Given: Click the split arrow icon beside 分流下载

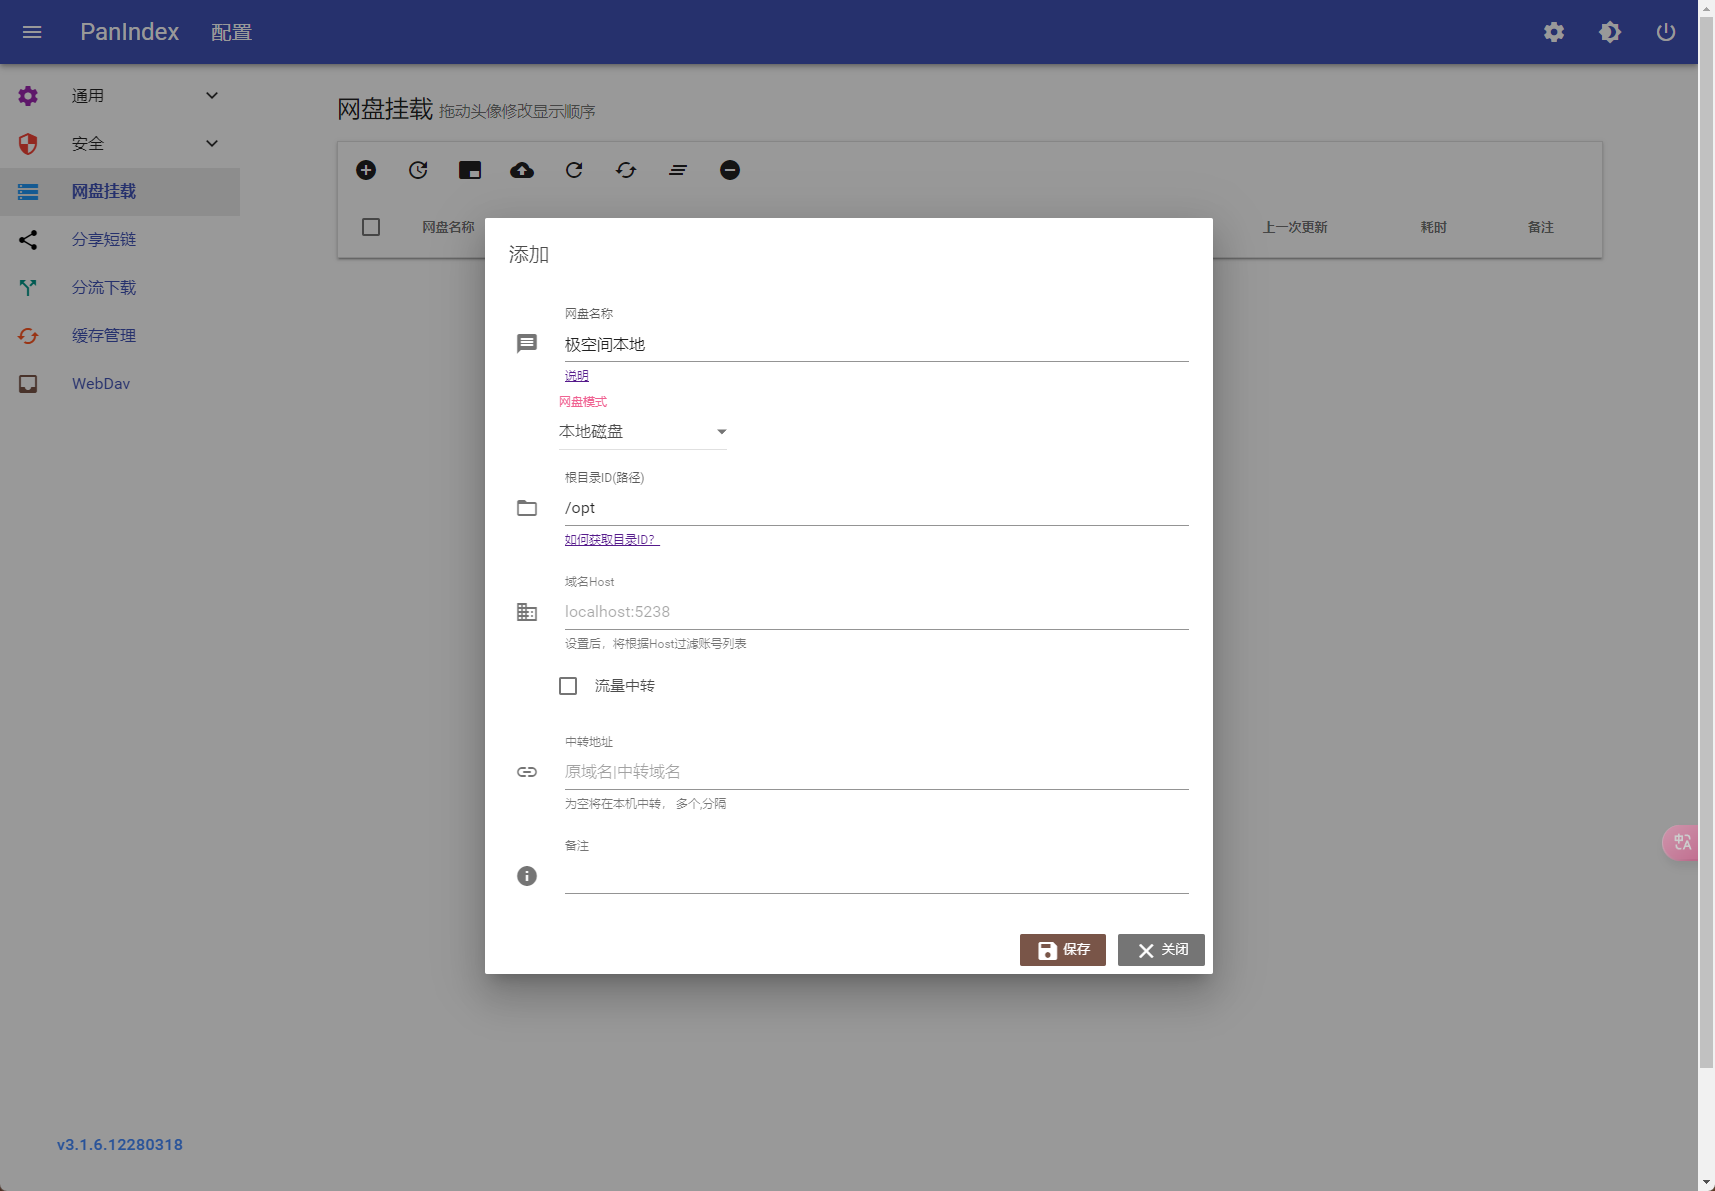Looking at the screenshot, I should point(28,288).
